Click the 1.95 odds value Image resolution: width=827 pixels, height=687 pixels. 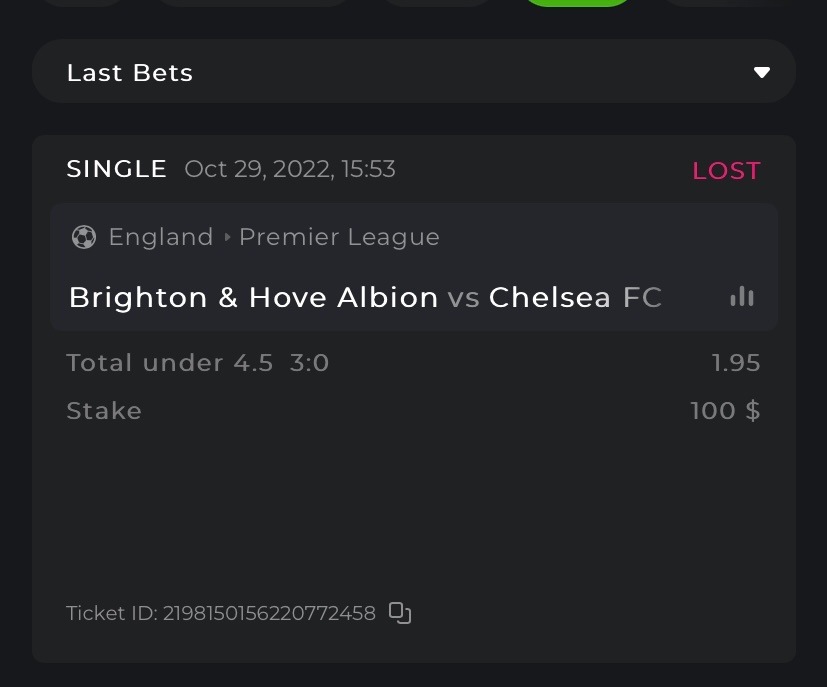point(736,362)
